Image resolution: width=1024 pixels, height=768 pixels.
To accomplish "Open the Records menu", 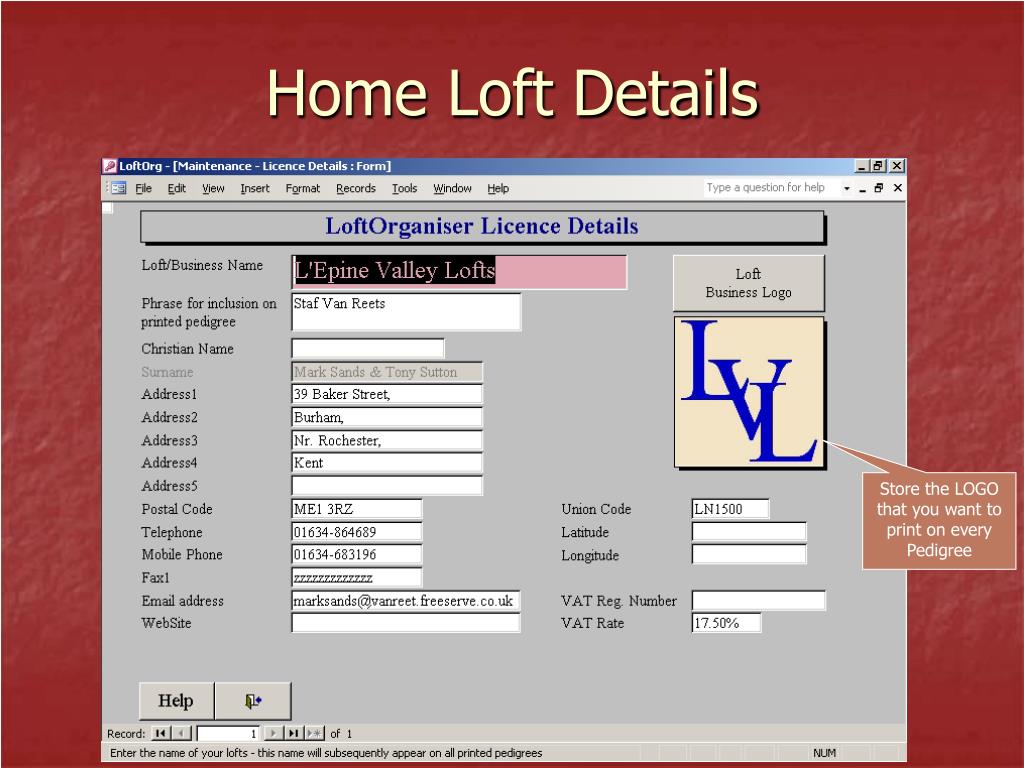I will pyautogui.click(x=356, y=188).
